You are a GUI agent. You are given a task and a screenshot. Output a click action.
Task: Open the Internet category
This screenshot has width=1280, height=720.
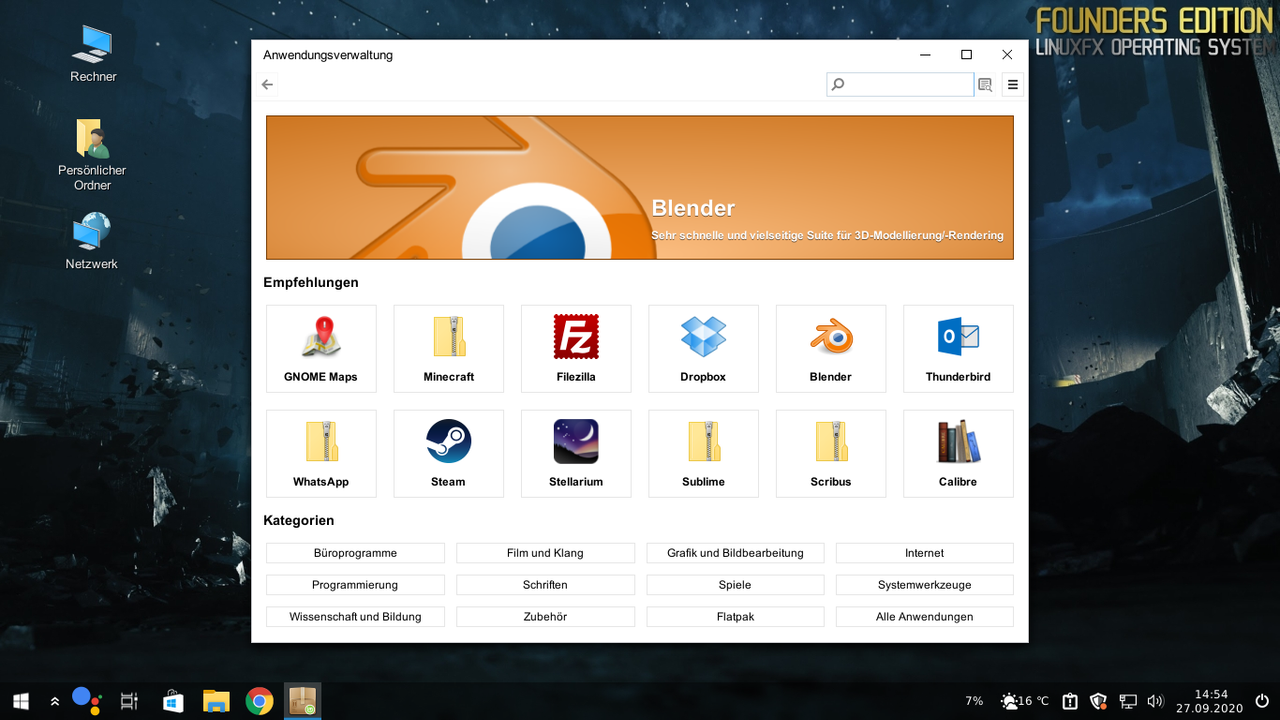point(925,553)
